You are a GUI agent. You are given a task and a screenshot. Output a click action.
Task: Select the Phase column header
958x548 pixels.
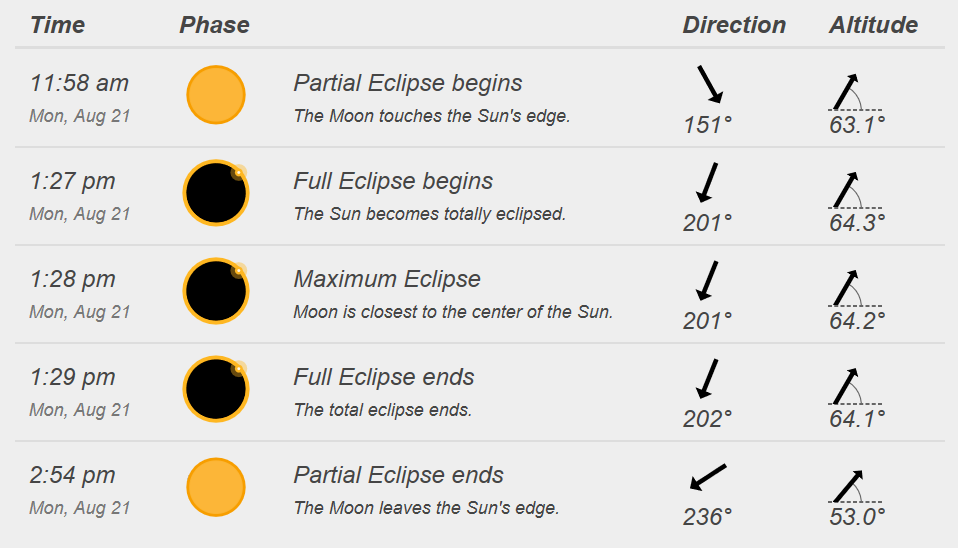tap(214, 25)
